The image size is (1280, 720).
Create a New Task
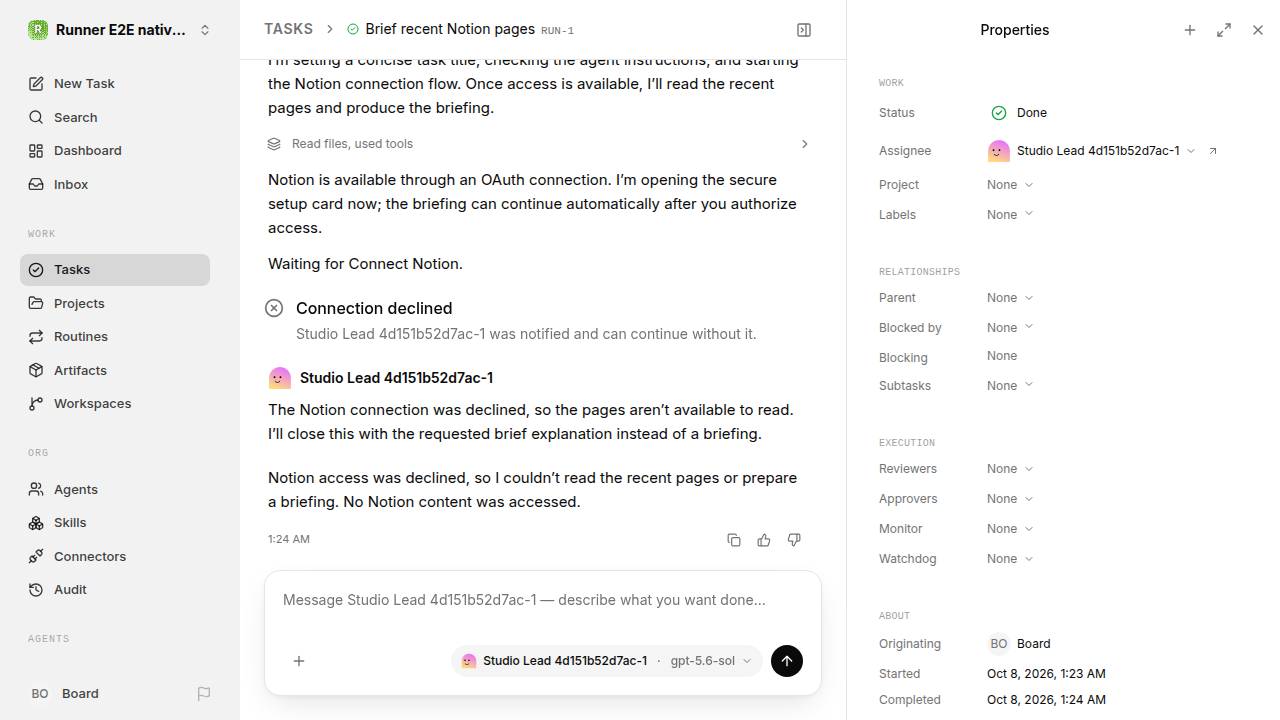point(115,83)
